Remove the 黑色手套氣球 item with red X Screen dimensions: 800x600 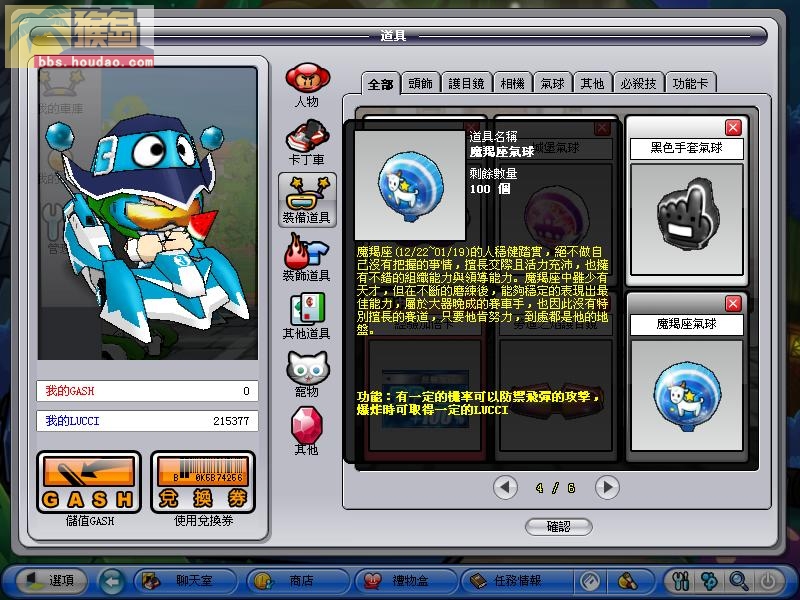[733, 127]
